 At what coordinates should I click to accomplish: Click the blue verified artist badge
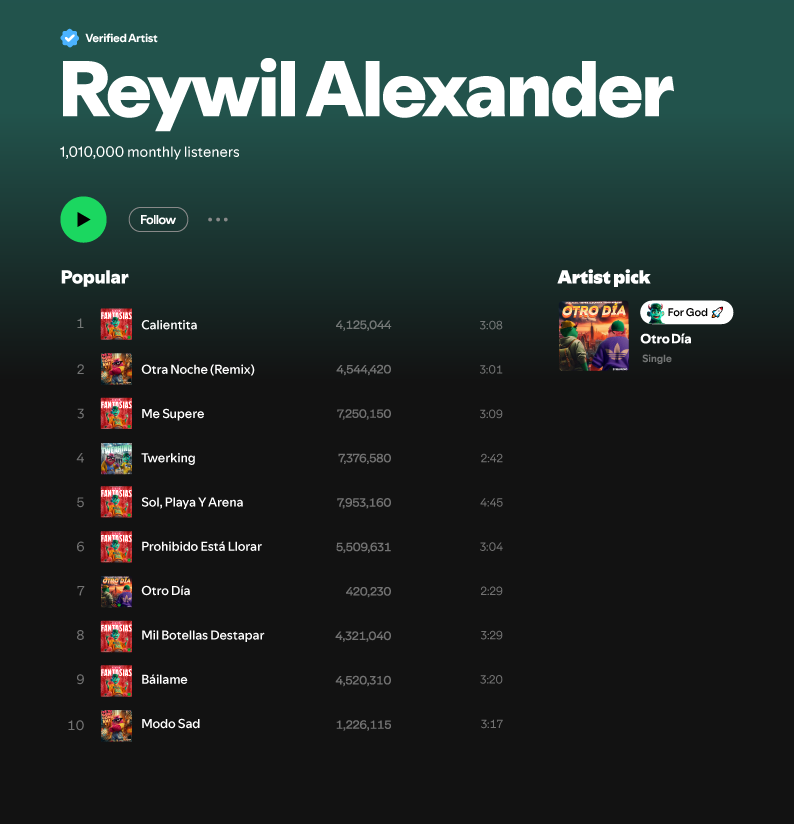pyautogui.click(x=69, y=38)
